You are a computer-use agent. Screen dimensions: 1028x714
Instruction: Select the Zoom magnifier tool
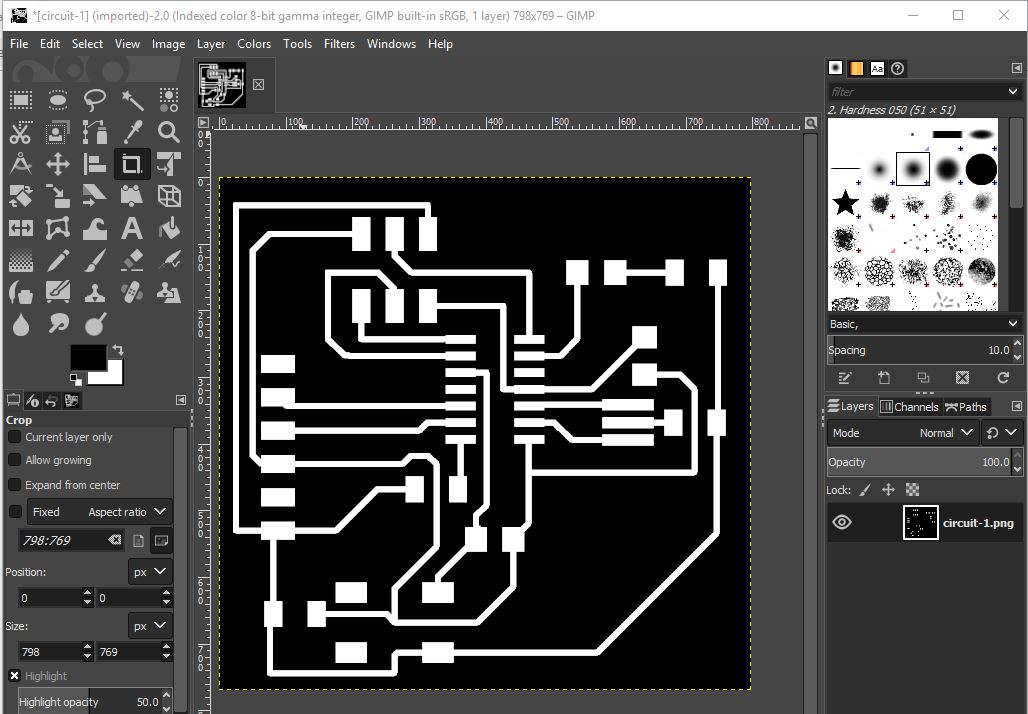pyautogui.click(x=169, y=132)
